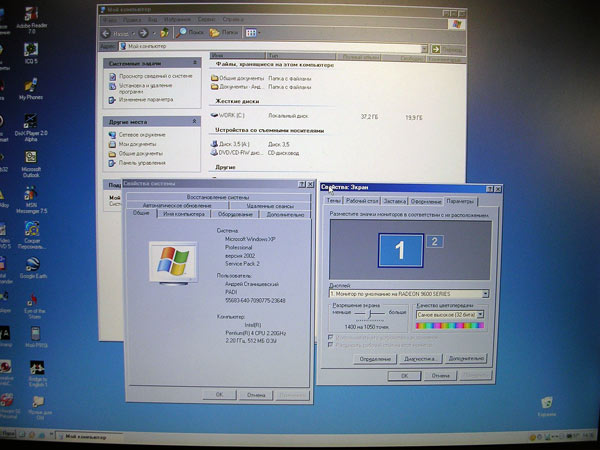Click OK in the Свойства: Экран dialog

(404, 376)
